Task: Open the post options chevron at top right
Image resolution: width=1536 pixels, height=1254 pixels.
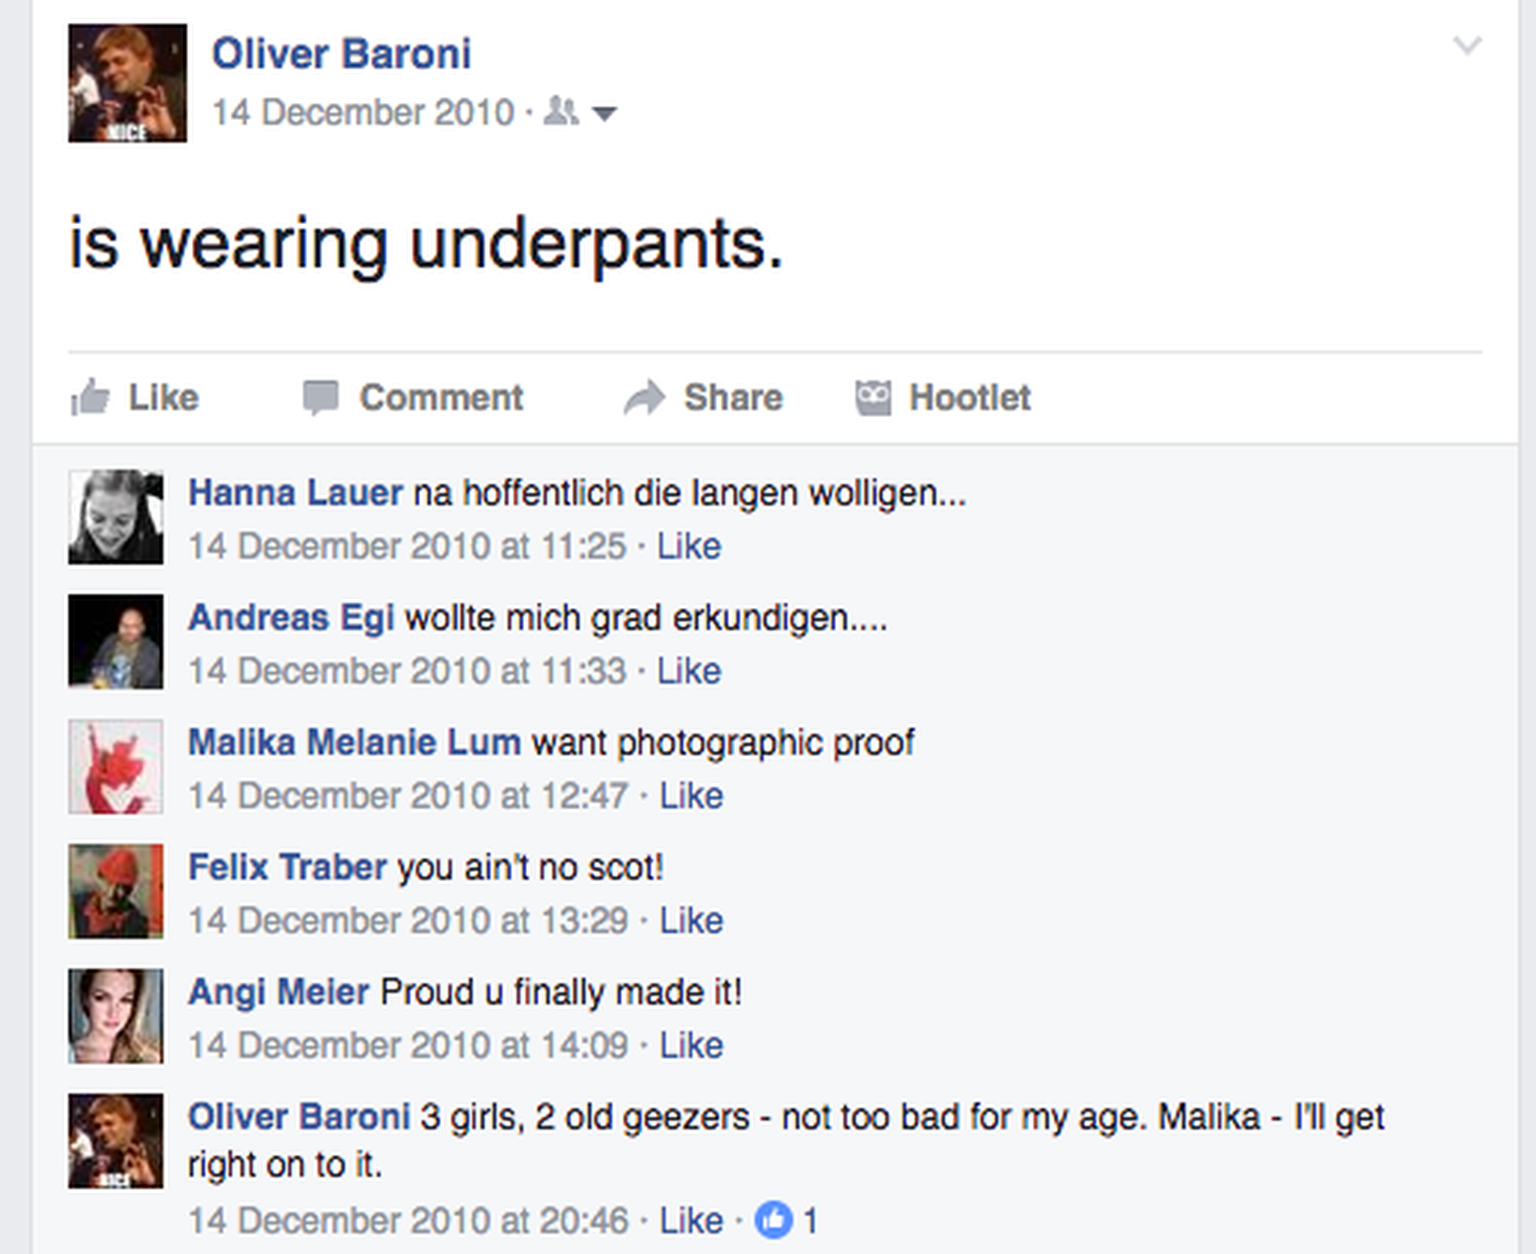Action: point(1466,46)
